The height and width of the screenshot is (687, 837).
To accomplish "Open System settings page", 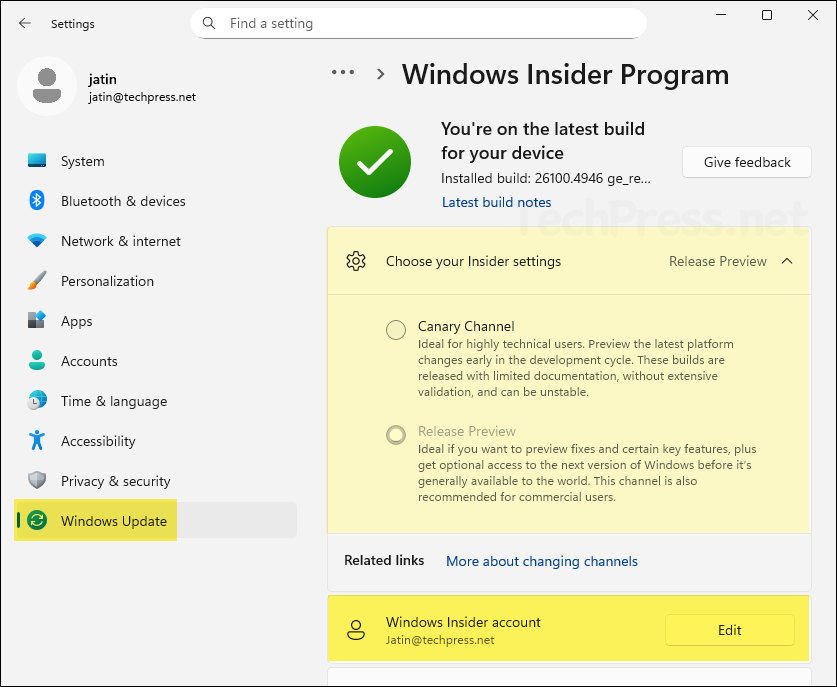I will 156,161.
